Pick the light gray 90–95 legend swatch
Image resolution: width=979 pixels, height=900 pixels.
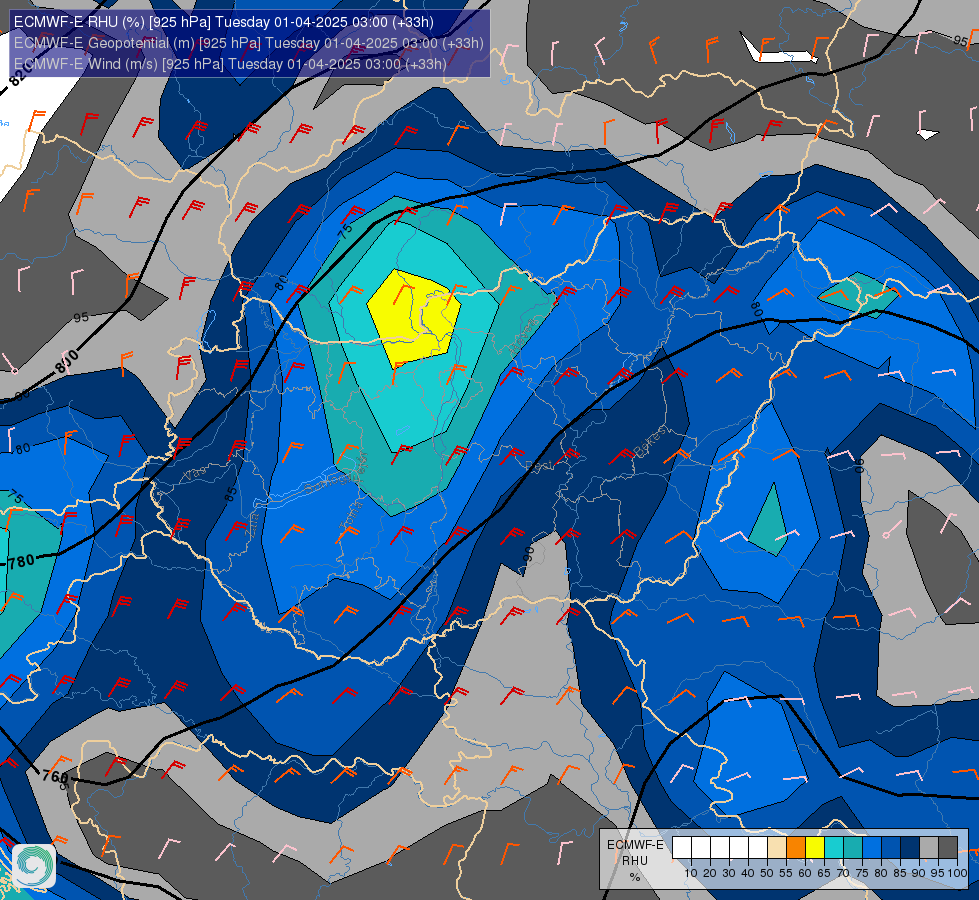pos(929,848)
